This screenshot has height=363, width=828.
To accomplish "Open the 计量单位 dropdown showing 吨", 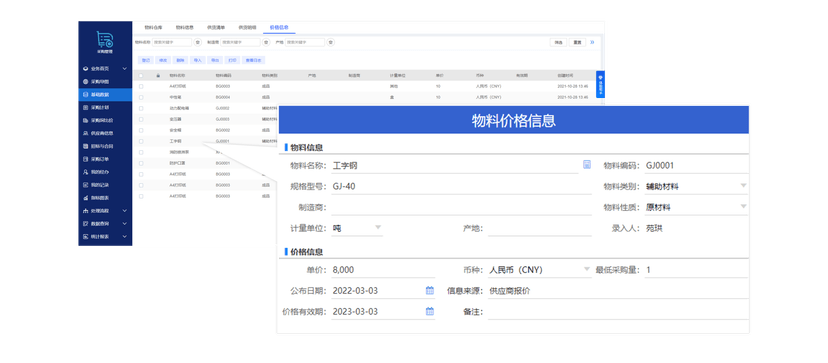I will click(357, 228).
